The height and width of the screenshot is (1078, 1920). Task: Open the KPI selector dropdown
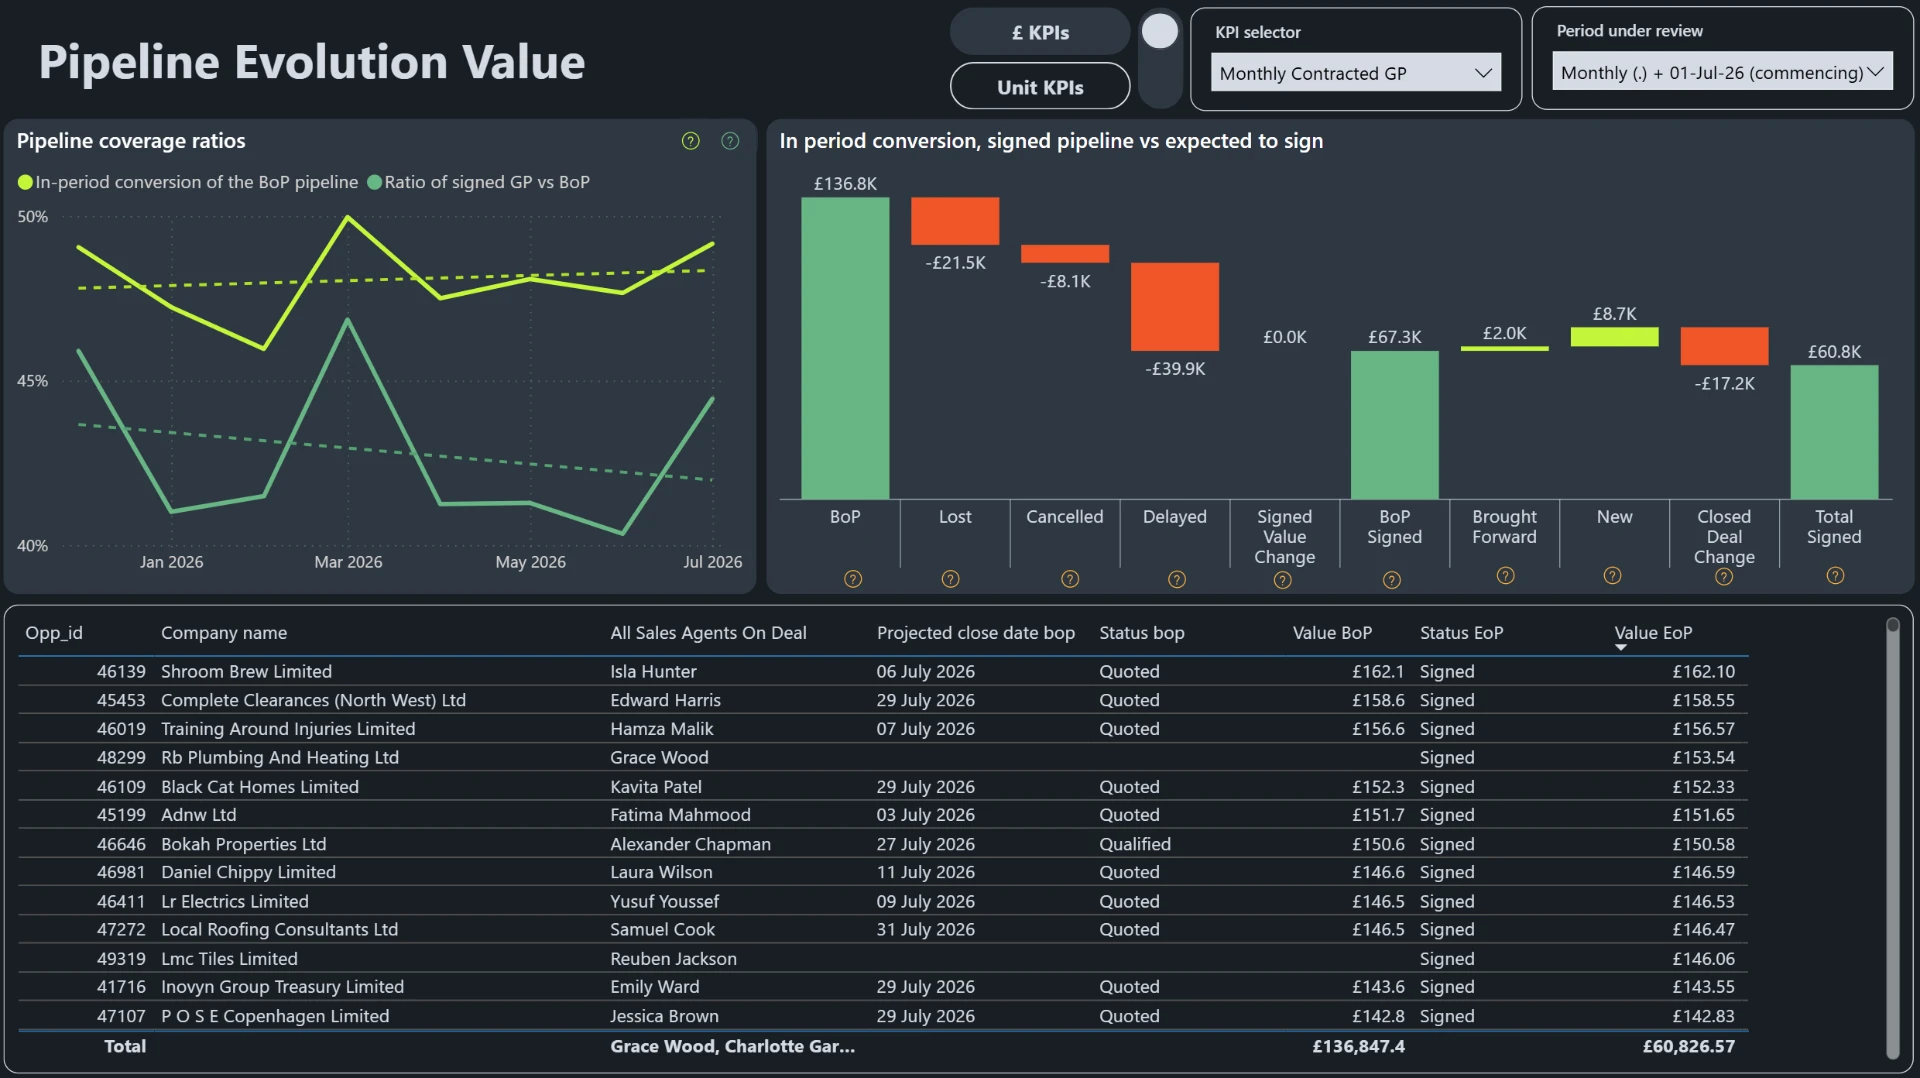tap(1356, 73)
